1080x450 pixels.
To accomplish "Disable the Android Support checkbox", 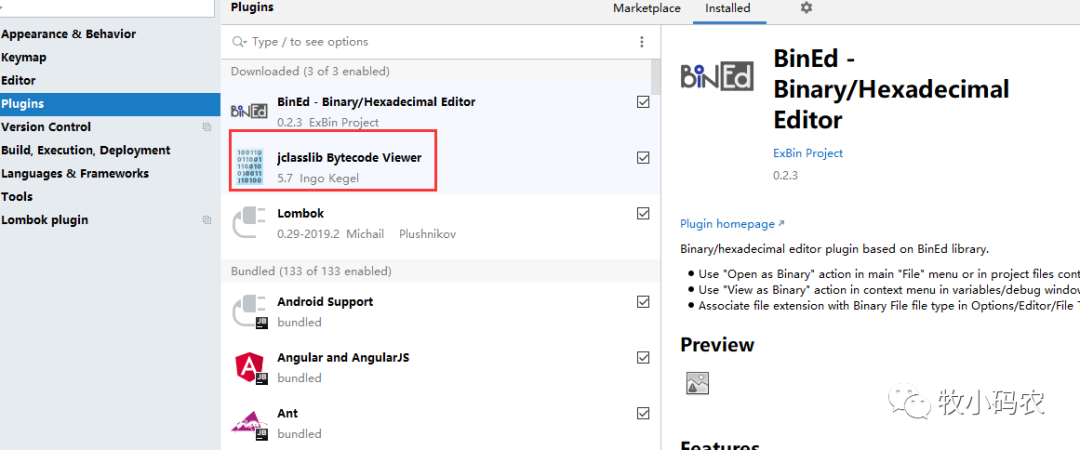I will coord(643,302).
